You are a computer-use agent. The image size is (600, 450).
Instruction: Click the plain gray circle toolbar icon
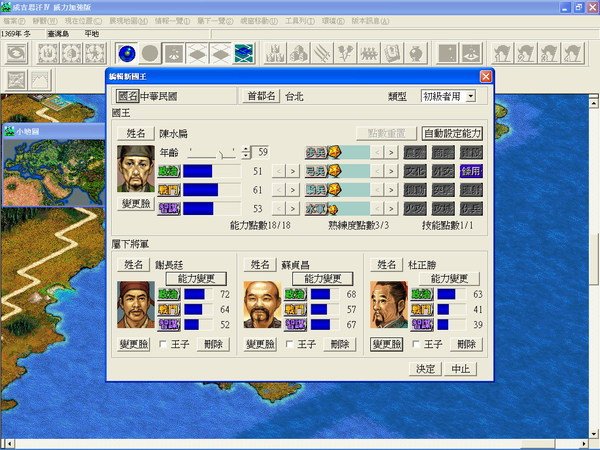pyautogui.click(x=150, y=53)
